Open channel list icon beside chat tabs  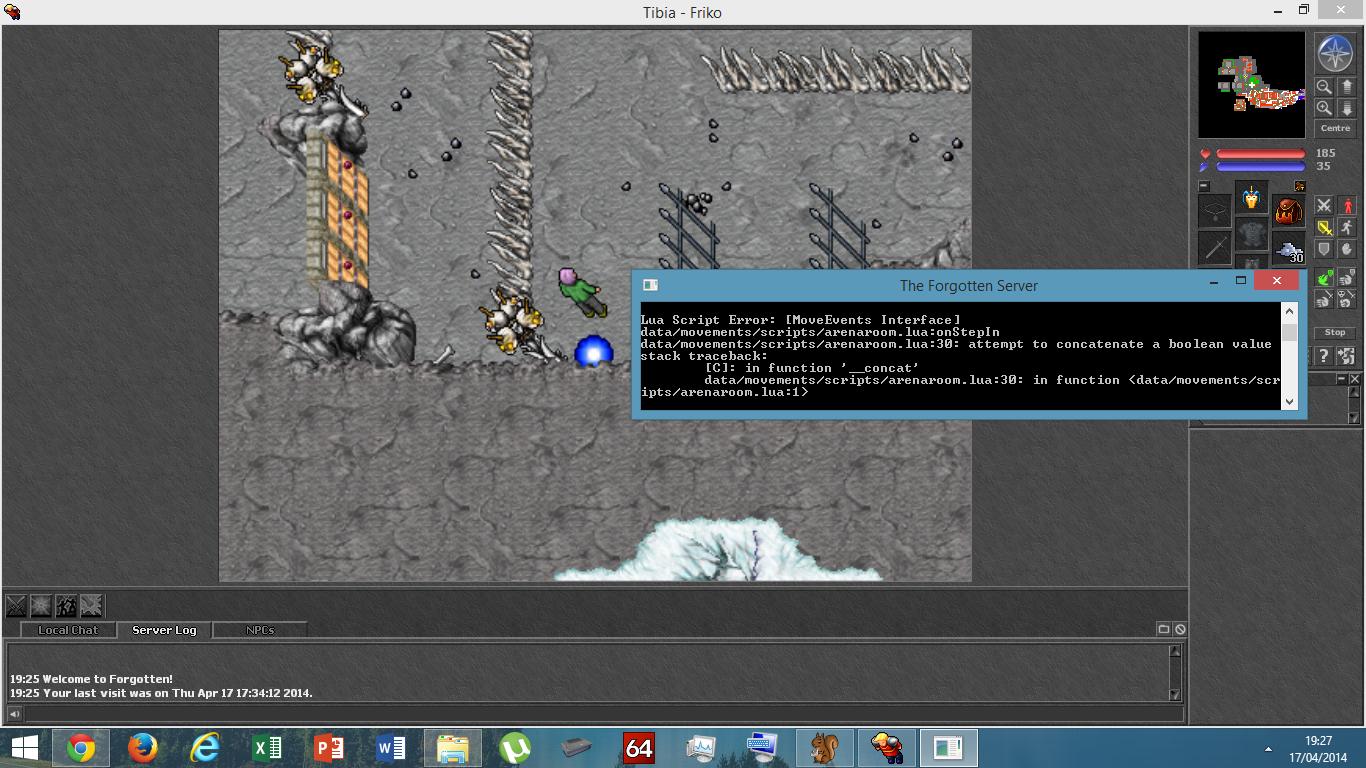click(1163, 629)
